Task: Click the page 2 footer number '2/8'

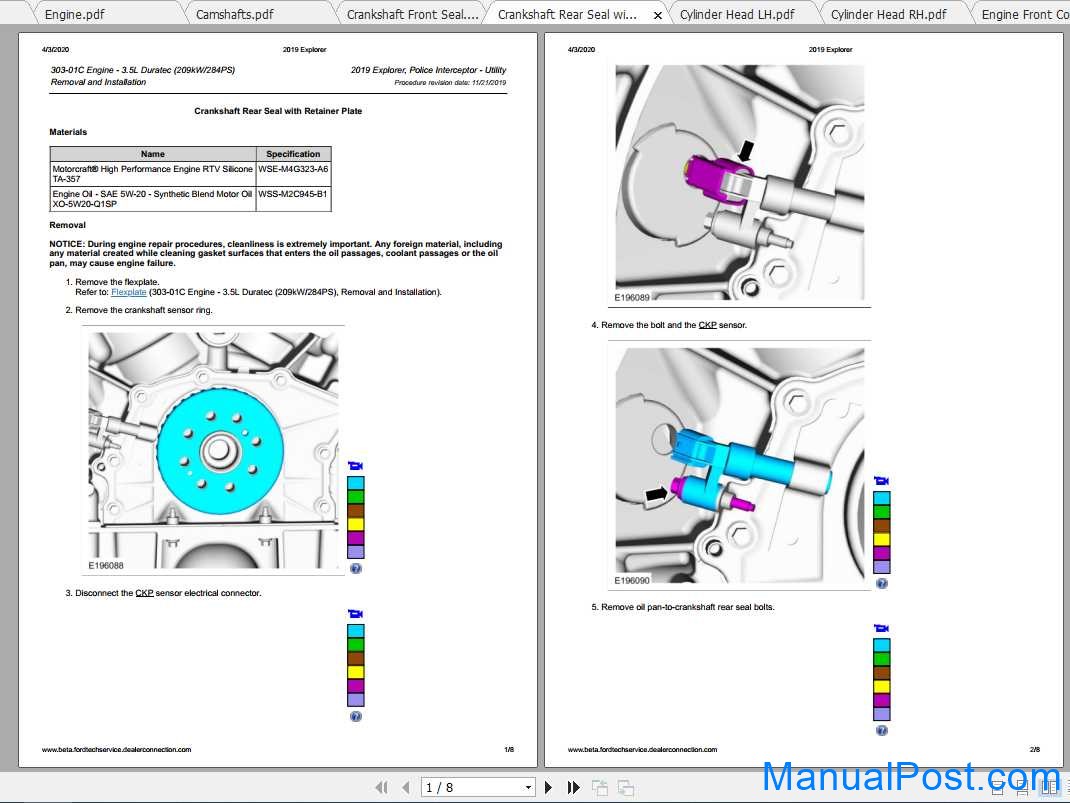Action: tap(1035, 749)
